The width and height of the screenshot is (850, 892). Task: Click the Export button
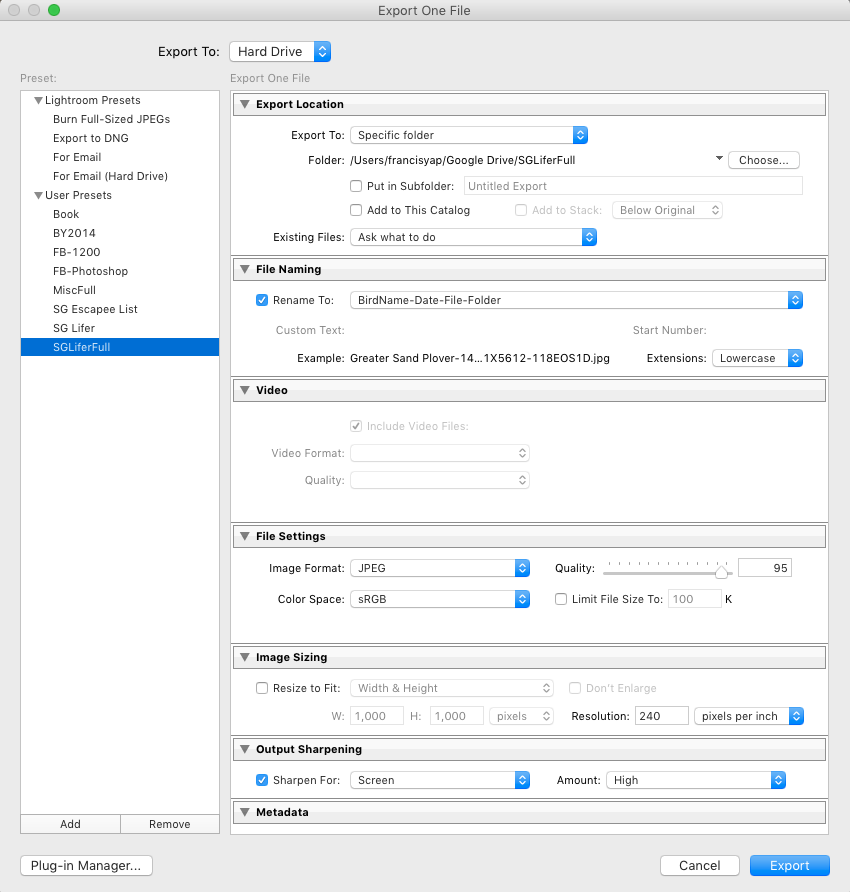tap(789, 865)
